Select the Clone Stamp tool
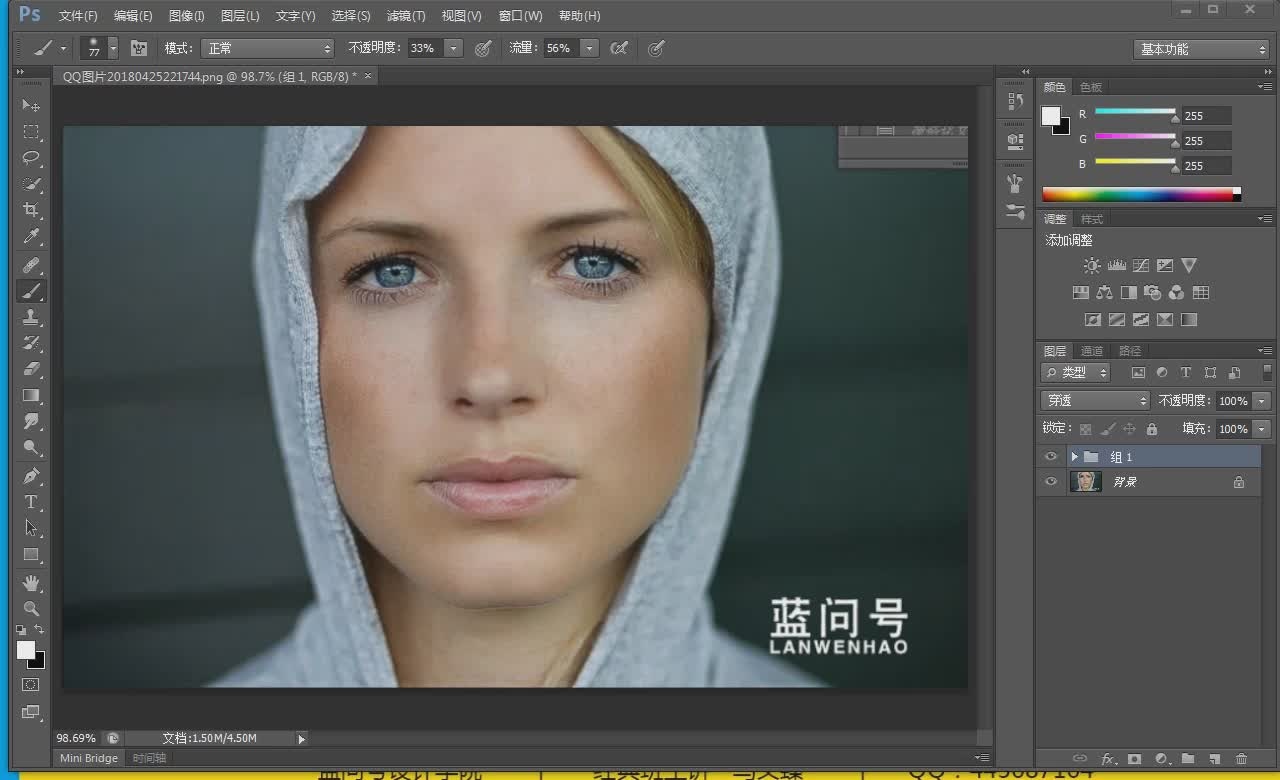This screenshot has width=1280, height=780. 31,318
